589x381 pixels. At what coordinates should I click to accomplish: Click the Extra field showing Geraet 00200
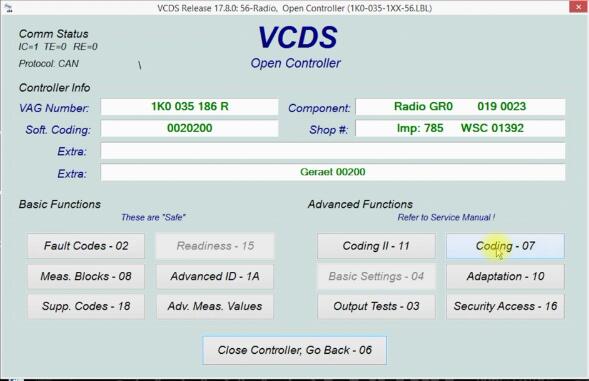[x=333, y=172]
